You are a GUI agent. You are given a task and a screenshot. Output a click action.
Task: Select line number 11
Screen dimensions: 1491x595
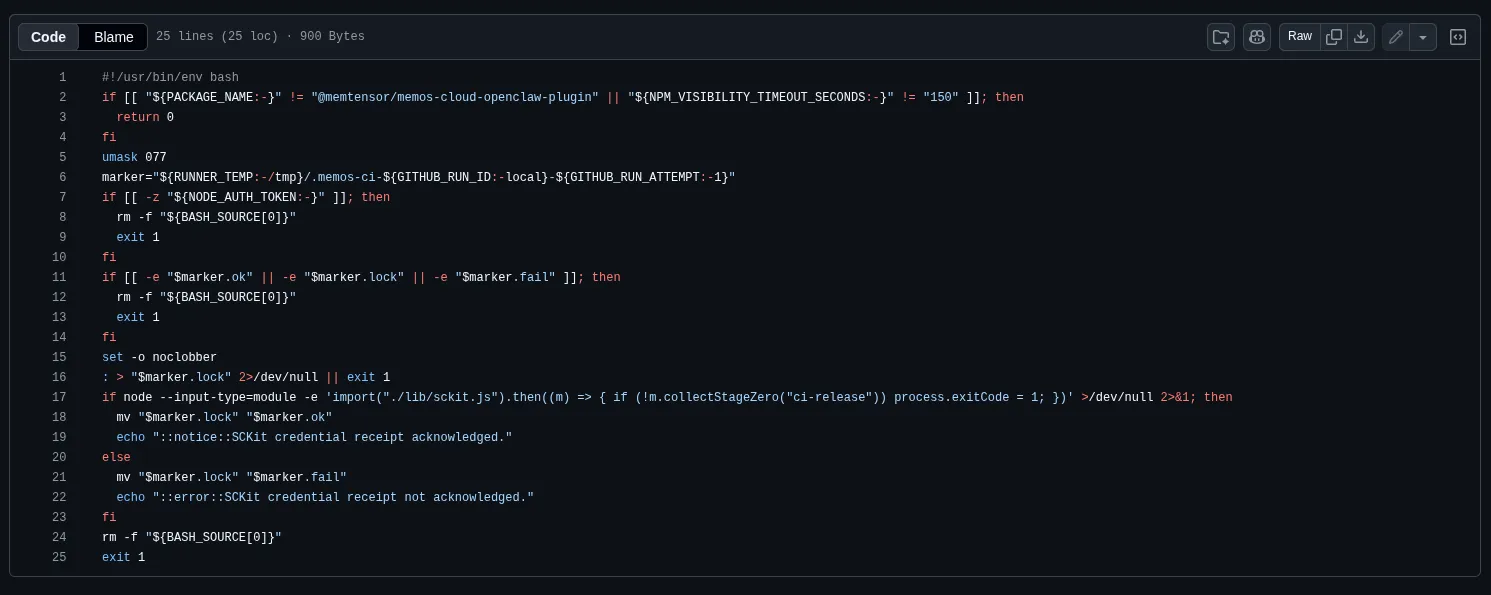(x=59, y=277)
